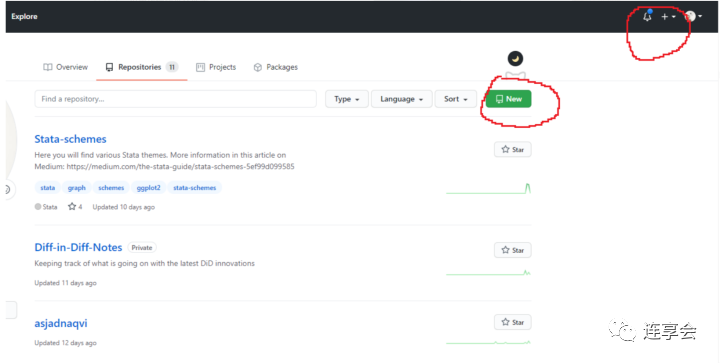720x363 pixels.
Task: Star the Stata-schemes repository
Action: 512,150
